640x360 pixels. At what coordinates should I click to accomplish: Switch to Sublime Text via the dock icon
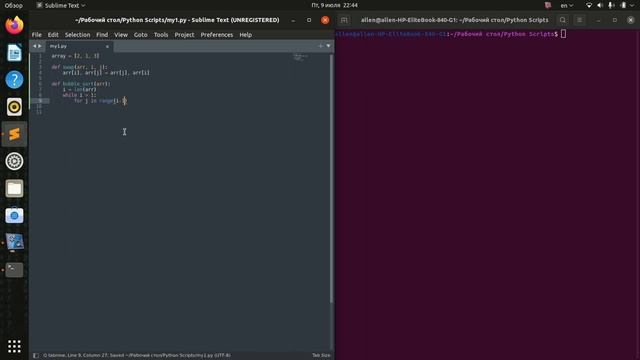coord(14,134)
